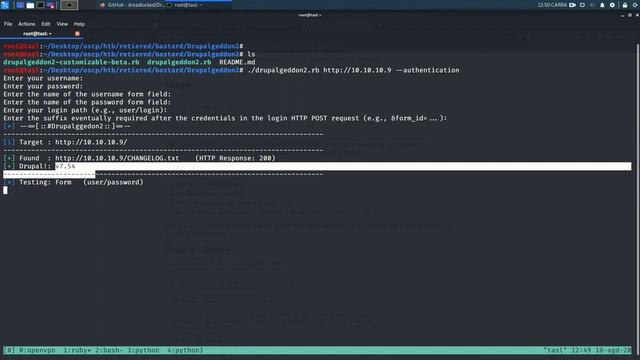This screenshot has width=640, height=360.
Task: Open the notifications bell icon
Action: tap(602, 5)
